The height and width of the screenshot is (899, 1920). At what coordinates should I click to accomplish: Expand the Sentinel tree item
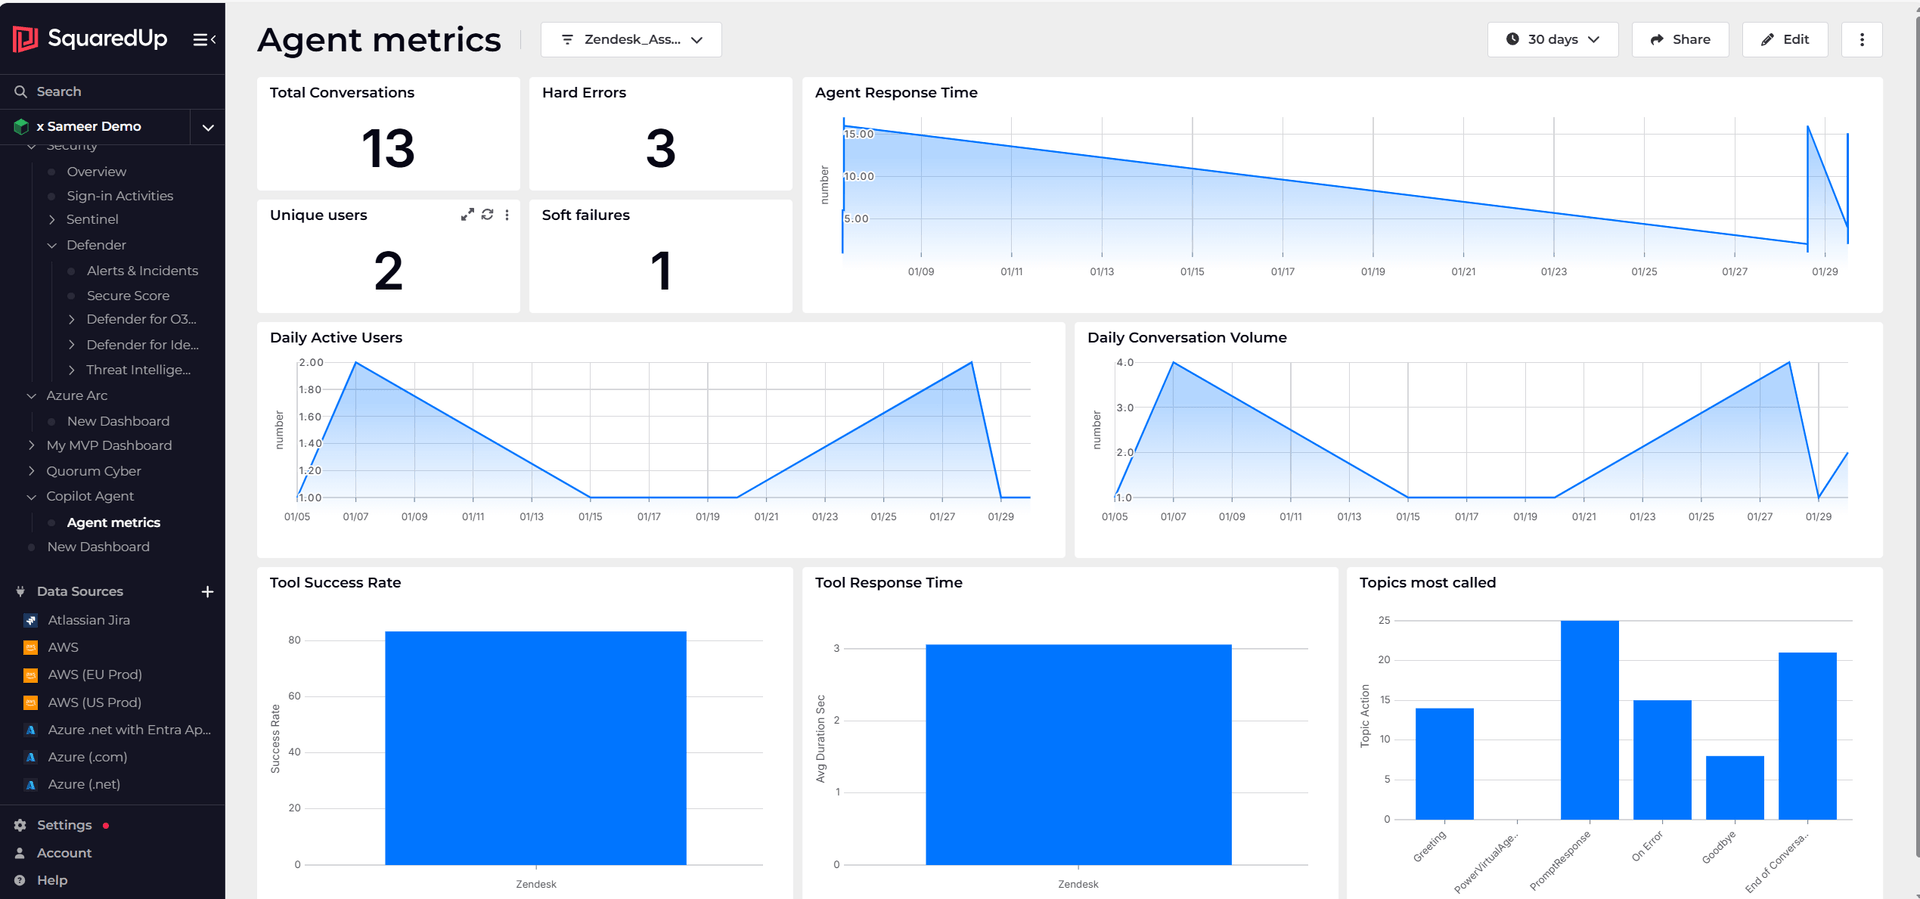[52, 220]
